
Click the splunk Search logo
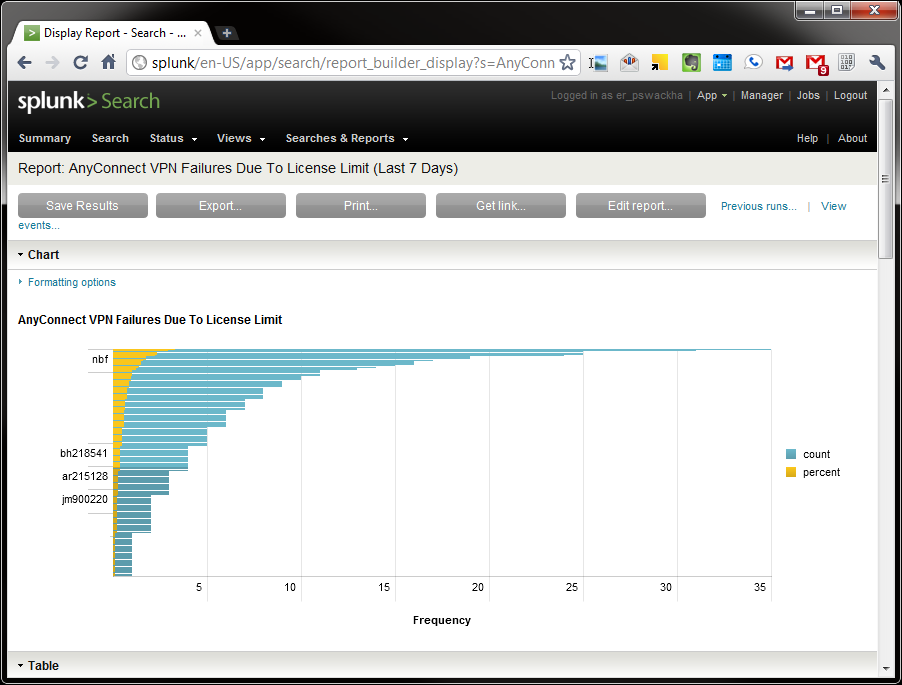[89, 101]
